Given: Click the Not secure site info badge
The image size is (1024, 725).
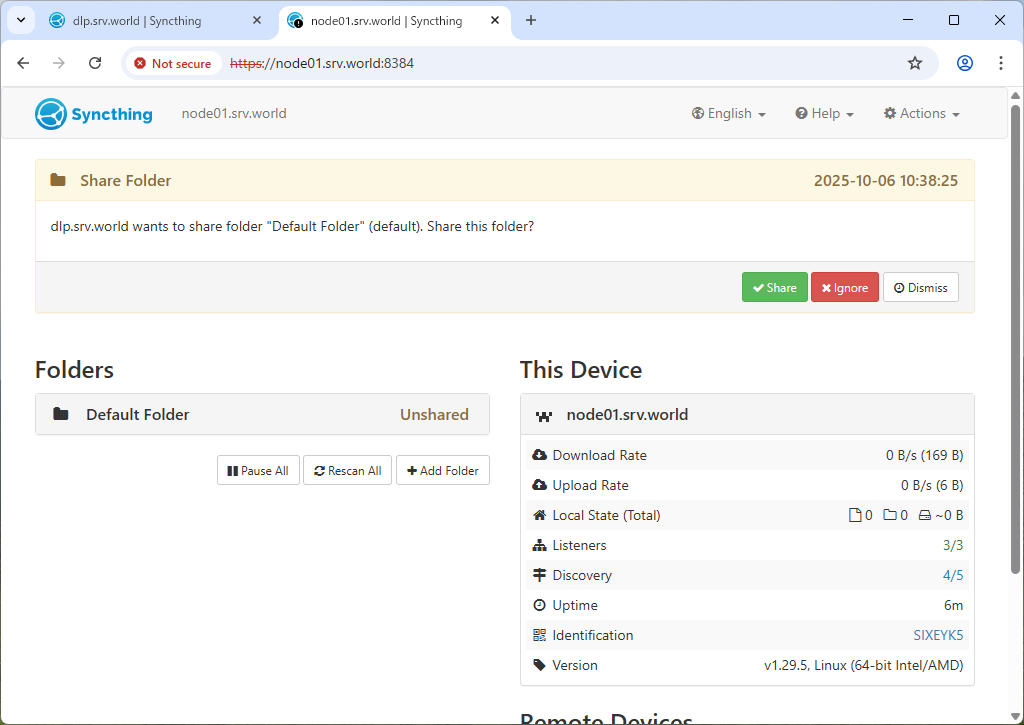Looking at the screenshot, I should (x=173, y=63).
